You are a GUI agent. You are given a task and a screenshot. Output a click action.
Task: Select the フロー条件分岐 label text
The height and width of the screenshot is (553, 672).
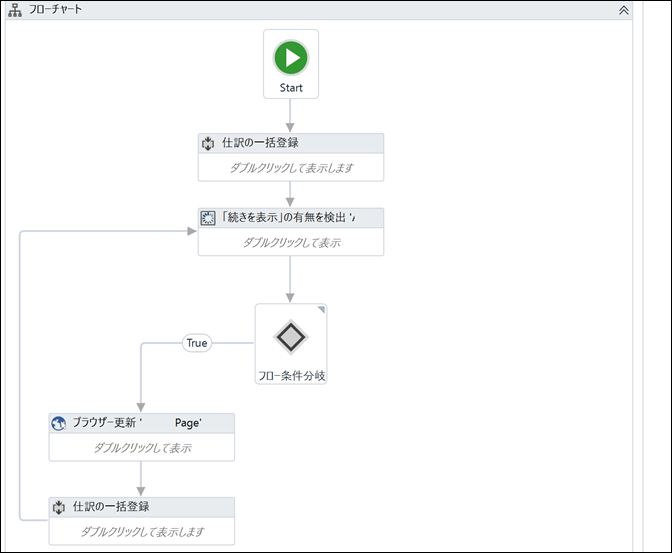coord(291,376)
